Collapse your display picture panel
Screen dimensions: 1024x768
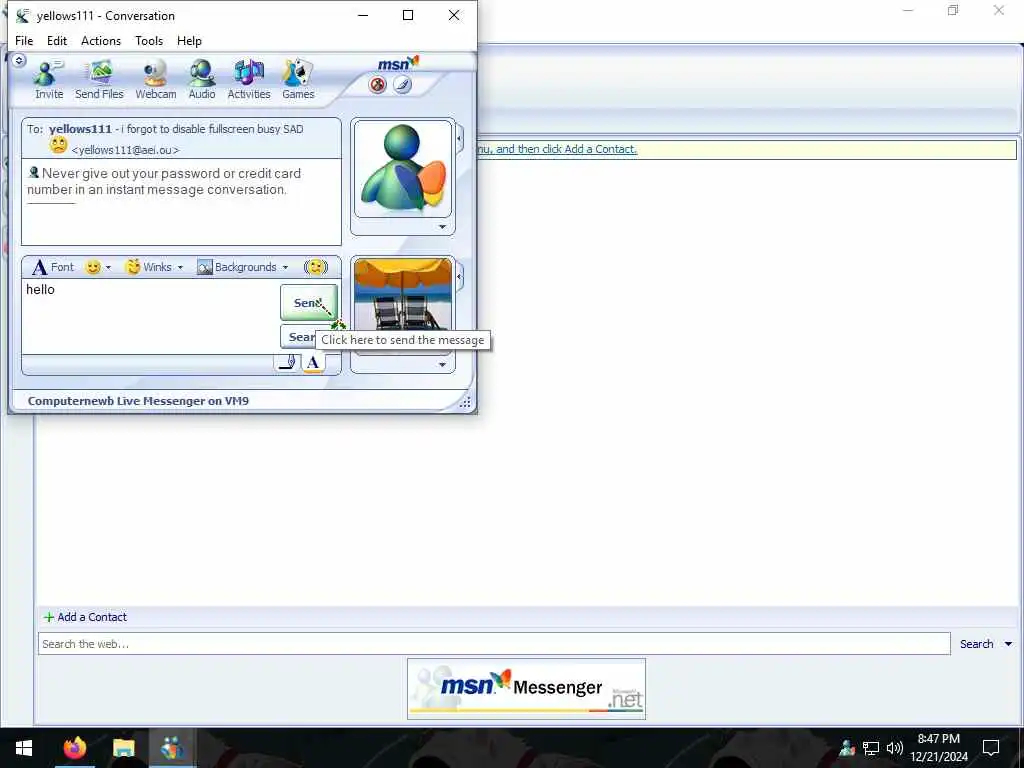click(460, 277)
